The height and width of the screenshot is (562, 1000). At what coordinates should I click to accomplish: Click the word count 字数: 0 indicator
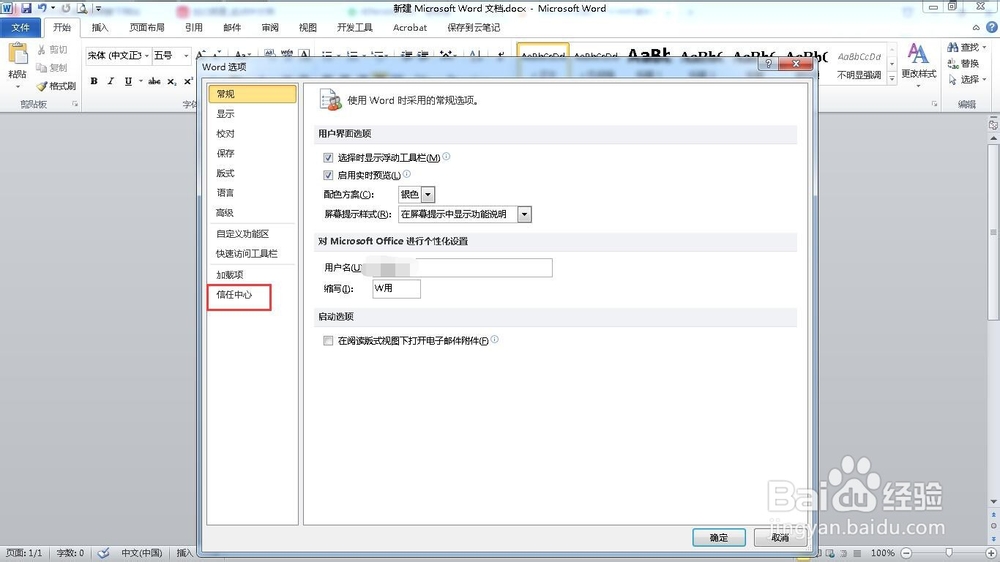[70, 553]
